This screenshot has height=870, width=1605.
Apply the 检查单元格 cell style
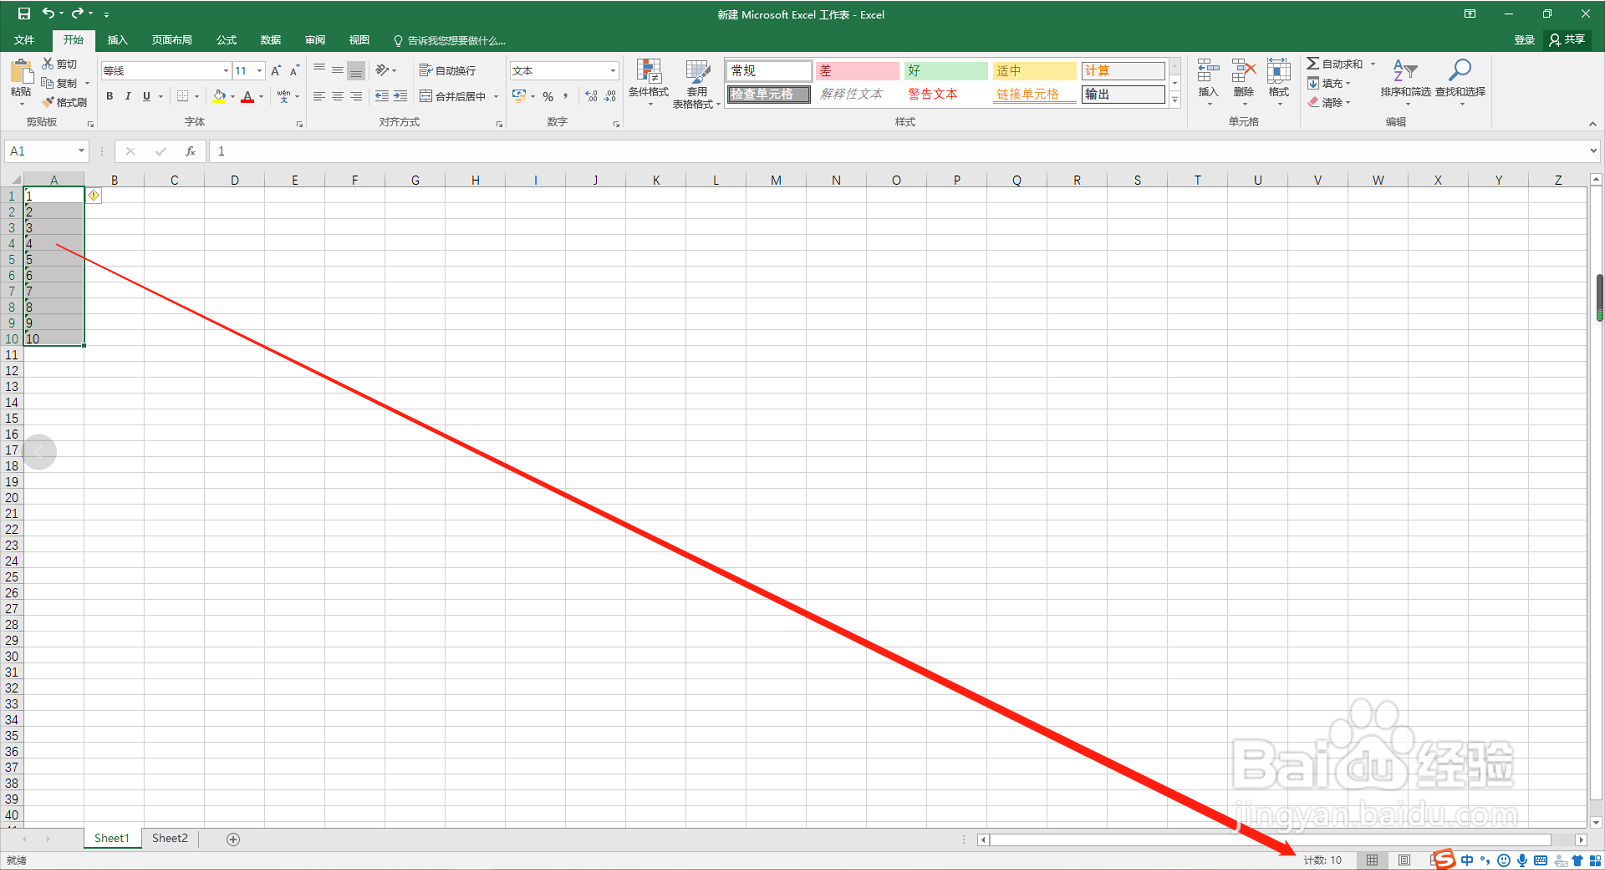(x=768, y=95)
